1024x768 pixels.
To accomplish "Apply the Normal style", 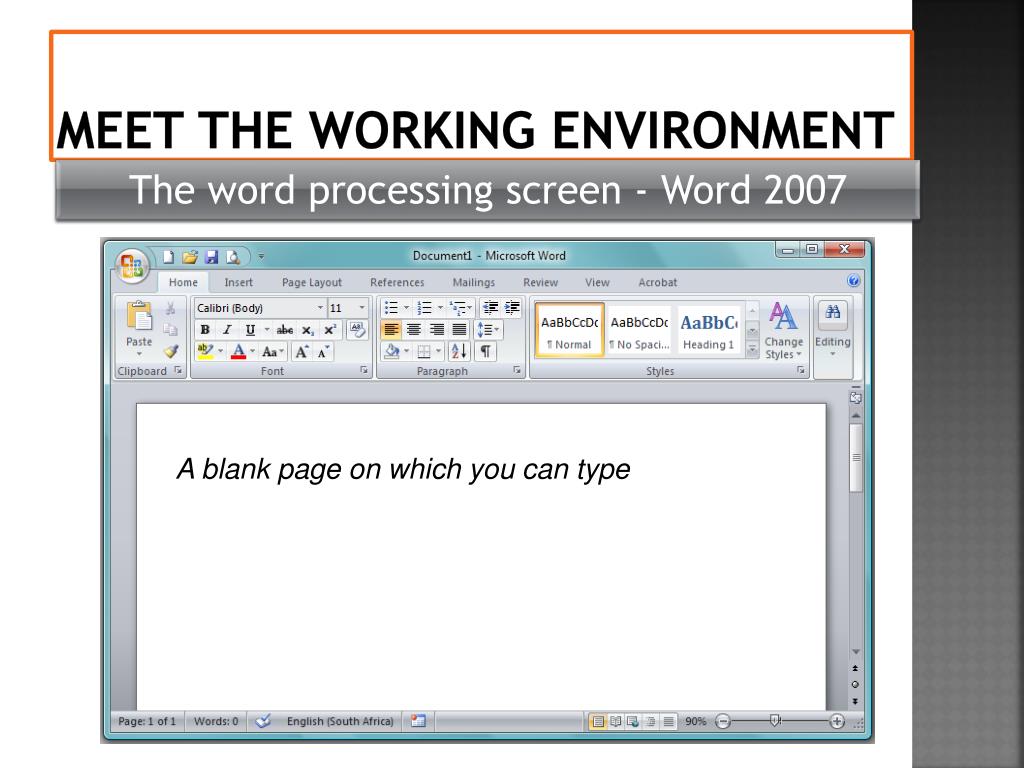I will [x=569, y=330].
